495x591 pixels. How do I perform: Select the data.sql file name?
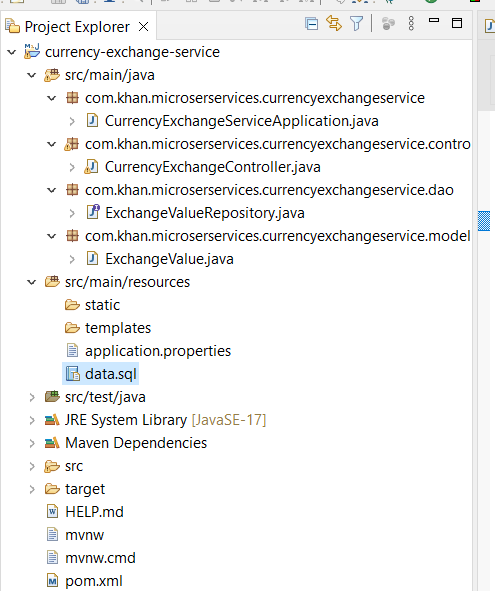pyautogui.click(x=111, y=374)
